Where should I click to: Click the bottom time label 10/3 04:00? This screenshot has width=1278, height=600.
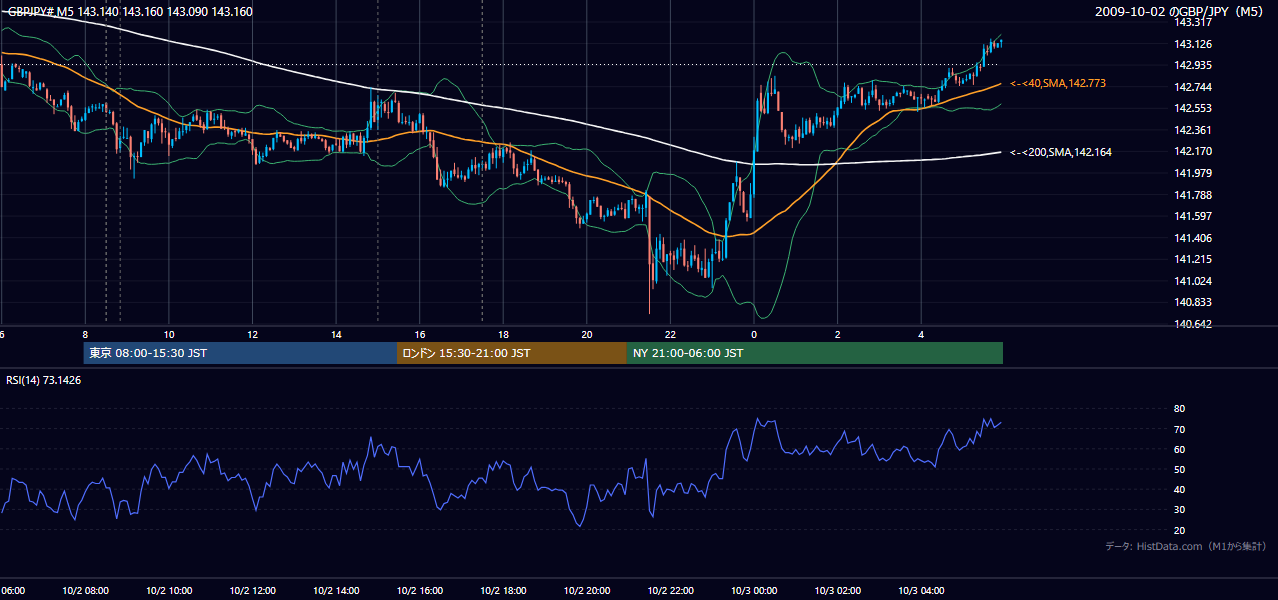tap(921, 591)
